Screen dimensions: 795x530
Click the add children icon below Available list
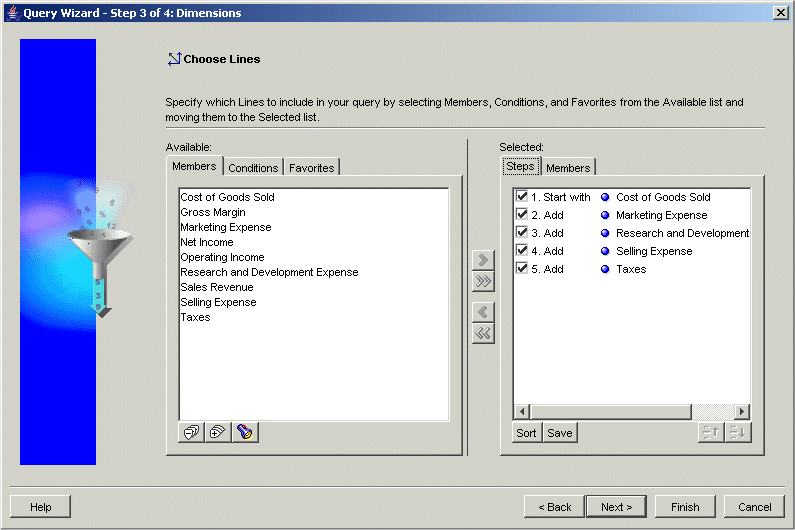pyautogui.click(x=218, y=432)
